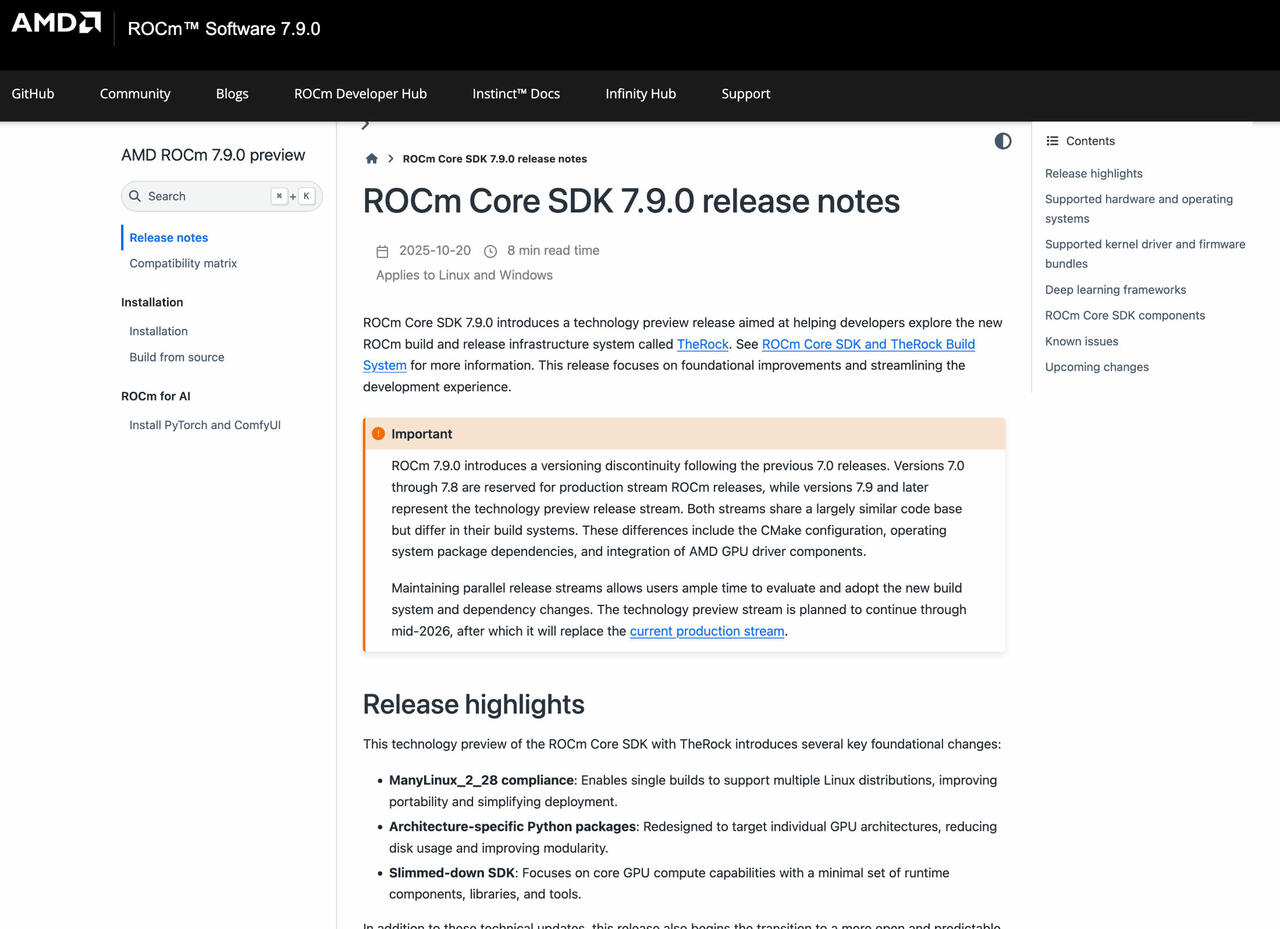This screenshot has width=1280, height=929.
Task: Toggle the light/dark theme switcher
Action: [x=1002, y=141]
